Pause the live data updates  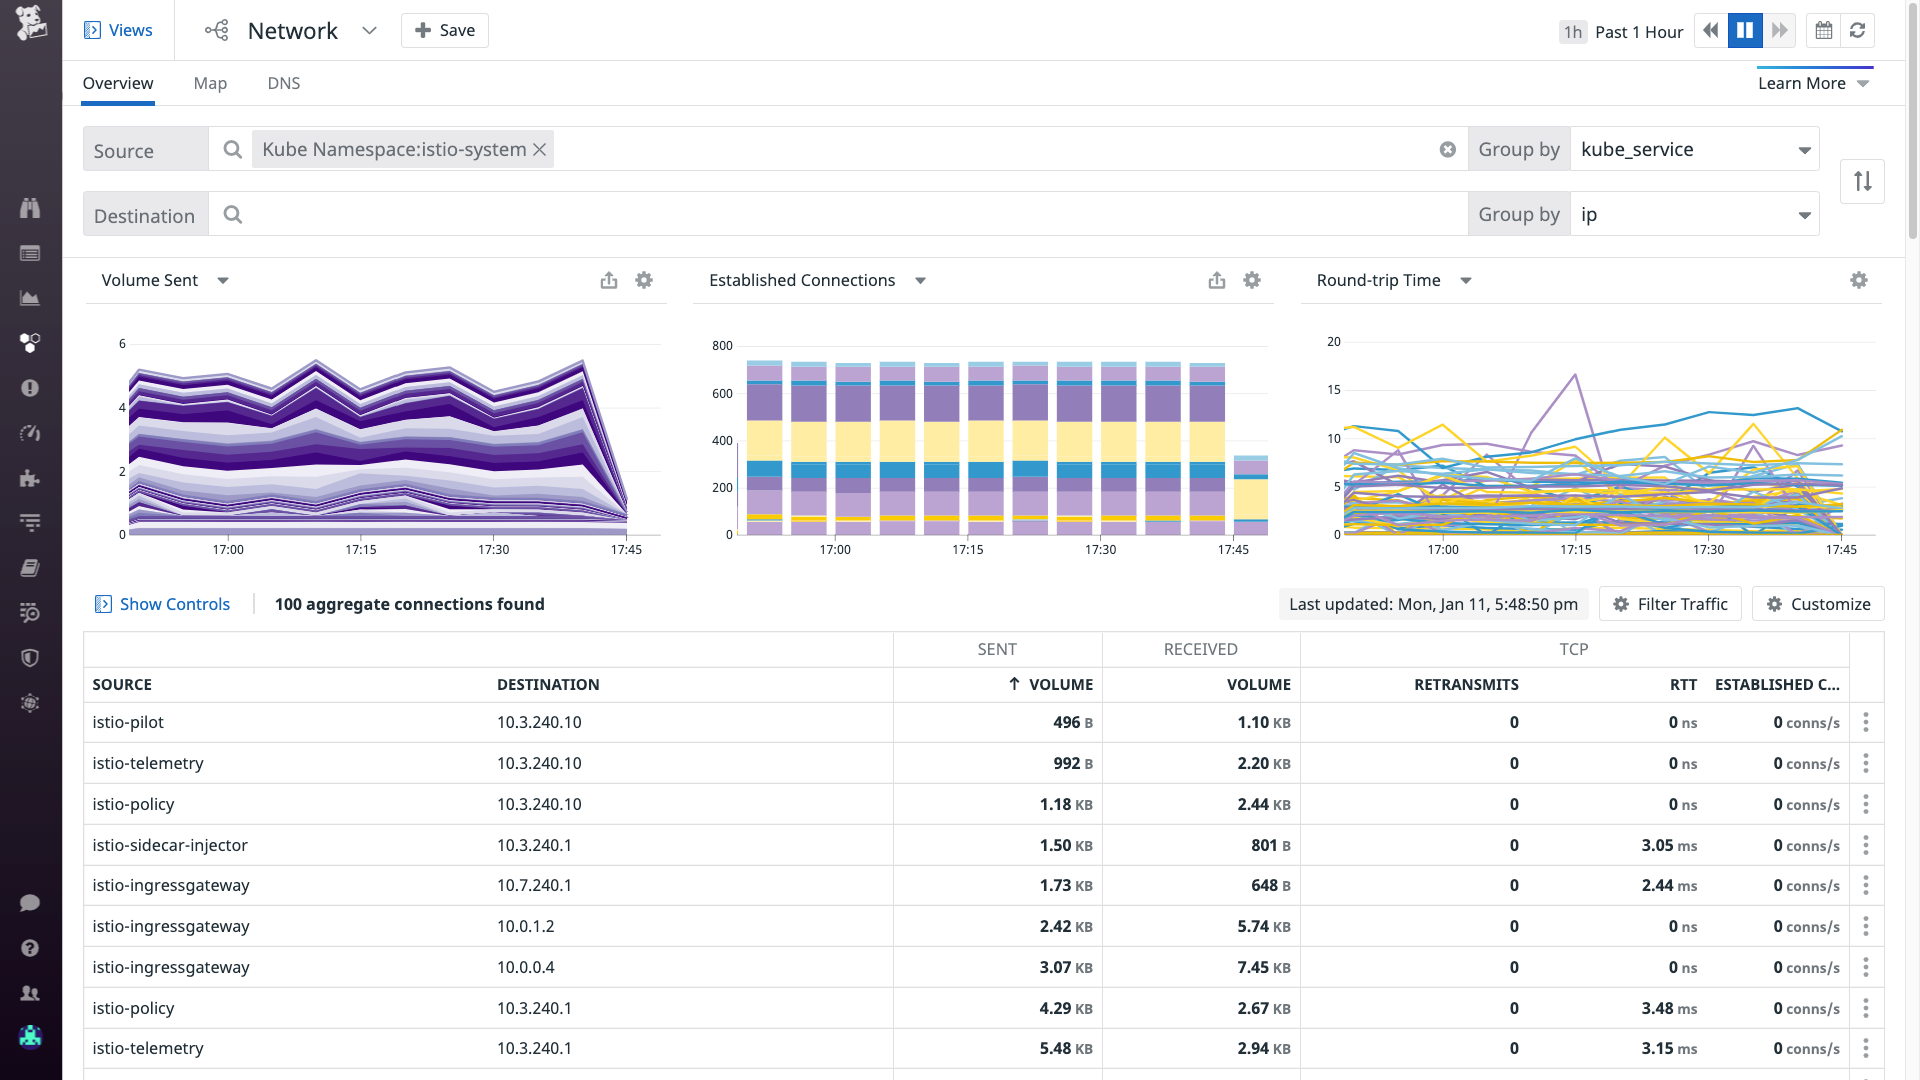(1744, 30)
